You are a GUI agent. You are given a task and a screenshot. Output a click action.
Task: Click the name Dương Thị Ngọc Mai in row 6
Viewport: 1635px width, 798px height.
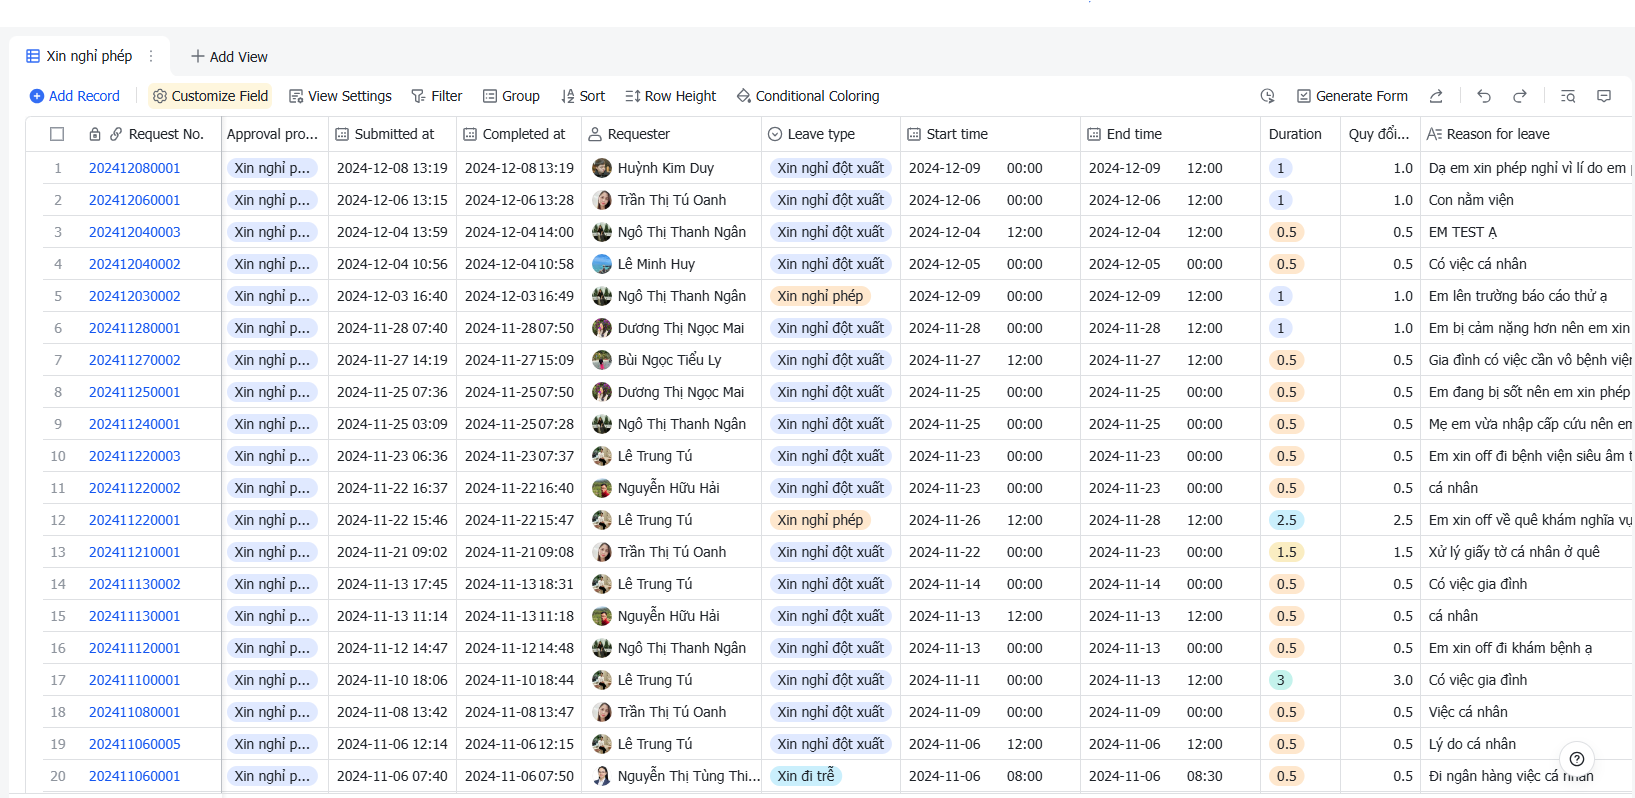pyautogui.click(x=681, y=328)
